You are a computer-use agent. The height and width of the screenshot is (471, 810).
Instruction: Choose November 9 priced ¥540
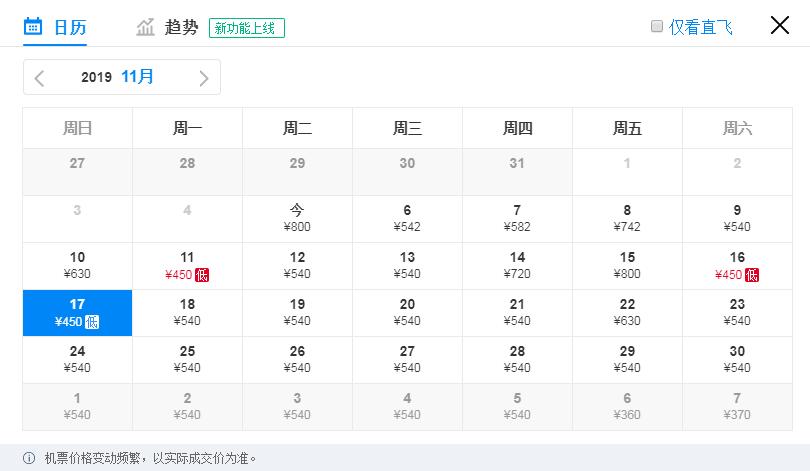[737, 219]
